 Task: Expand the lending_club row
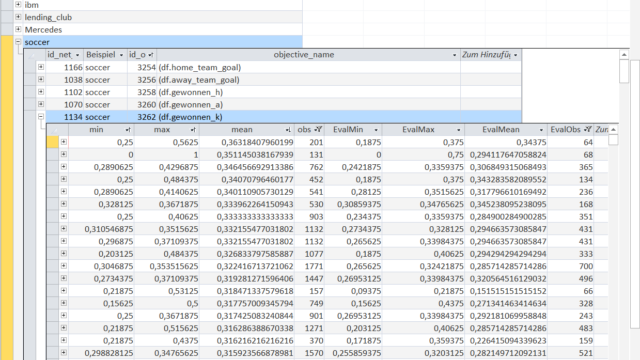(x=18, y=17)
